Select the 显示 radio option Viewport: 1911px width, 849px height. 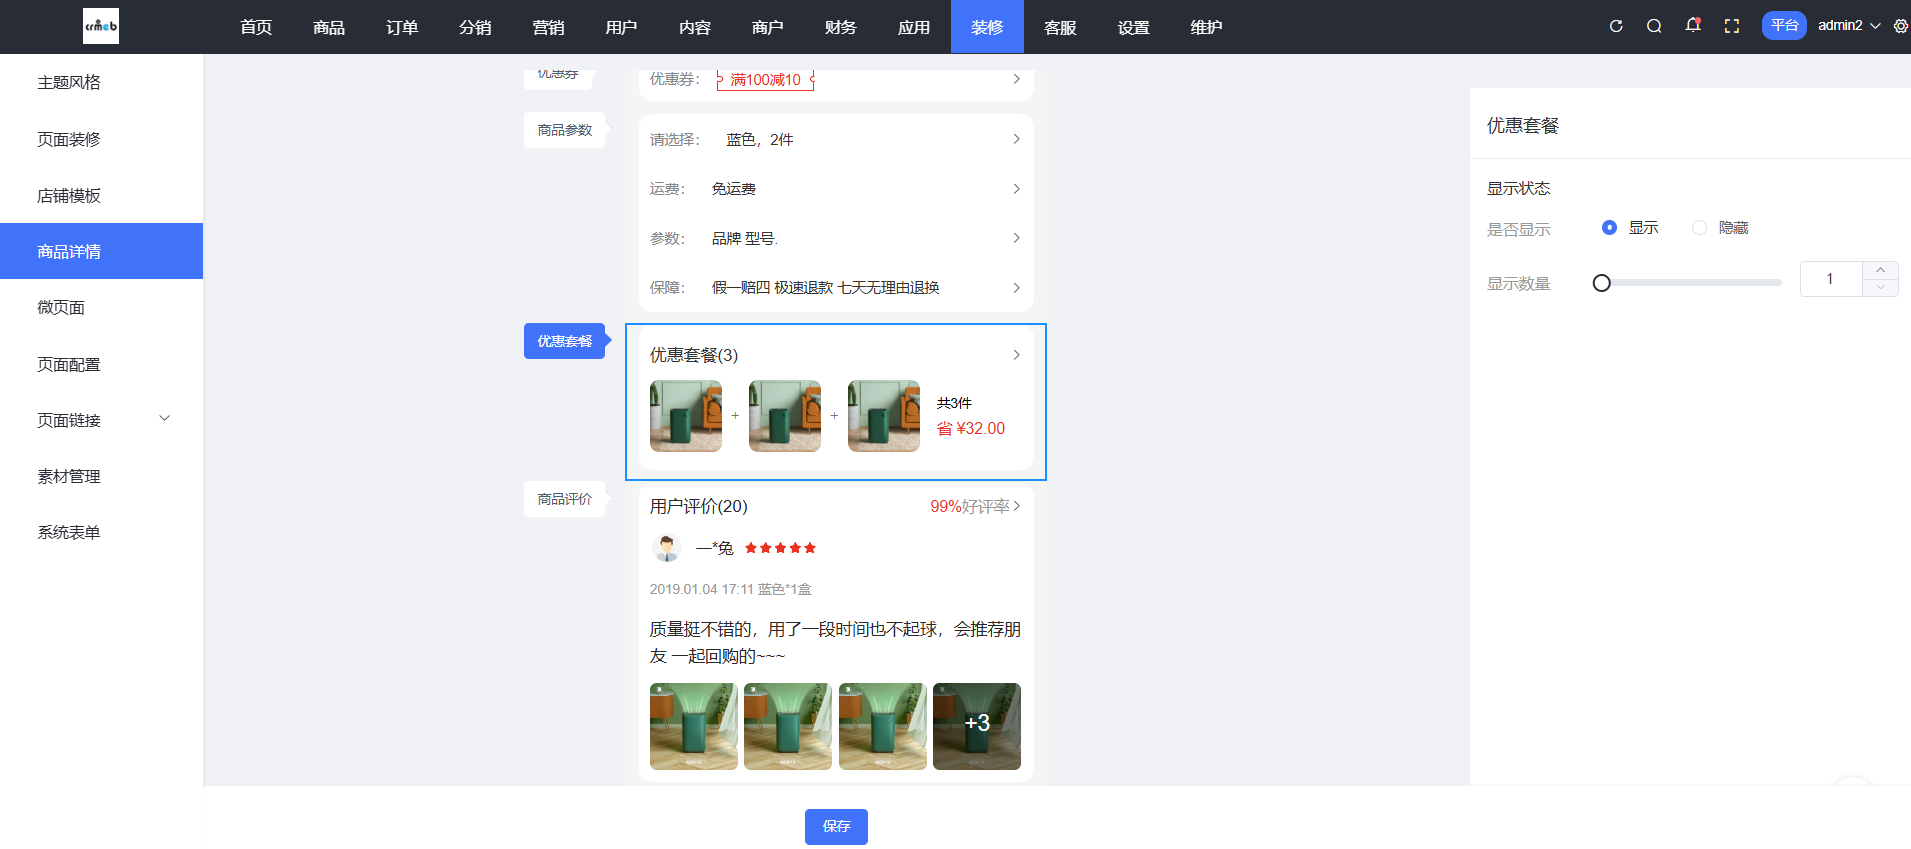[1609, 228]
